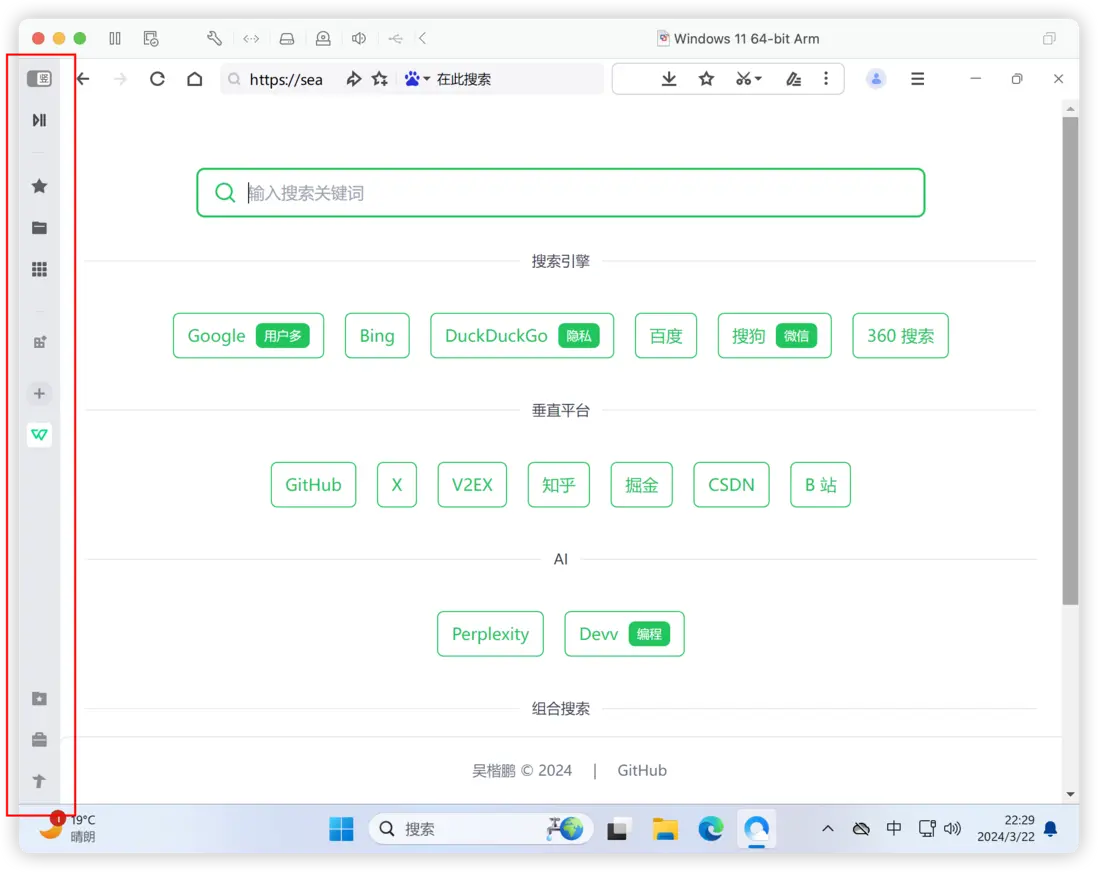The height and width of the screenshot is (872, 1098).
Task: Go to the browser home page
Action: point(195,79)
